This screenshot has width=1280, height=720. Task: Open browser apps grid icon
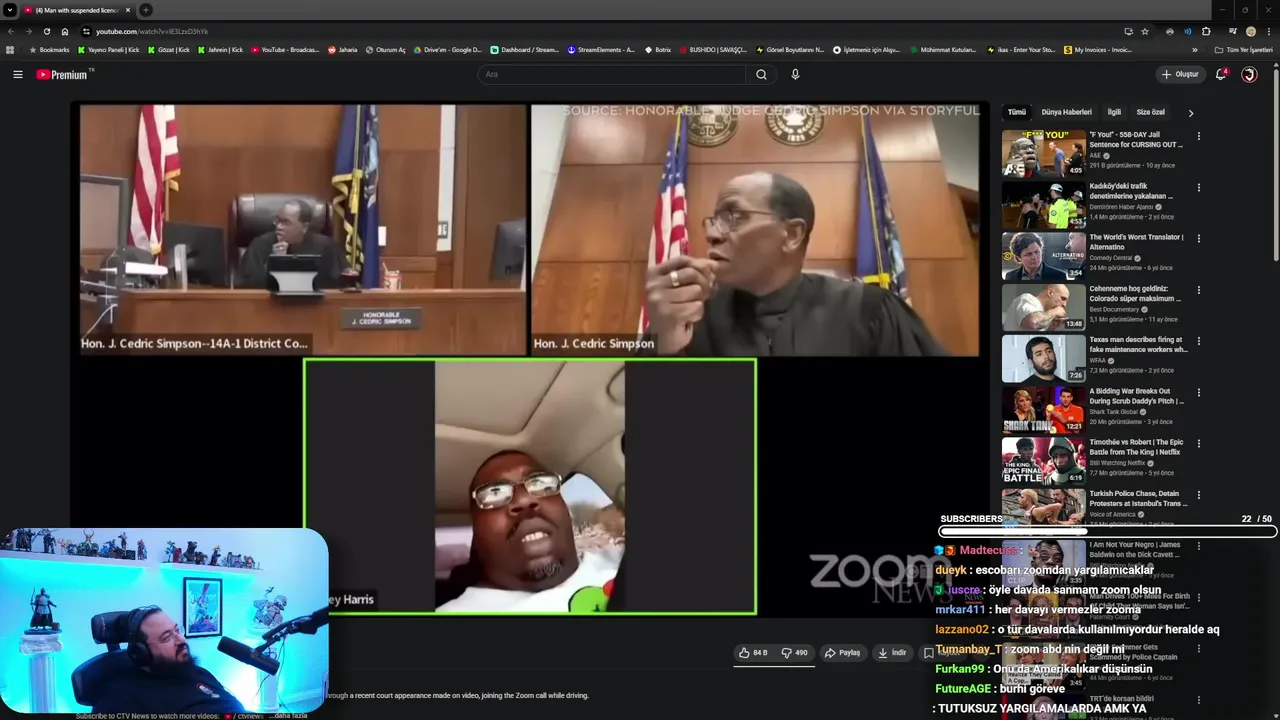click(x=10, y=50)
